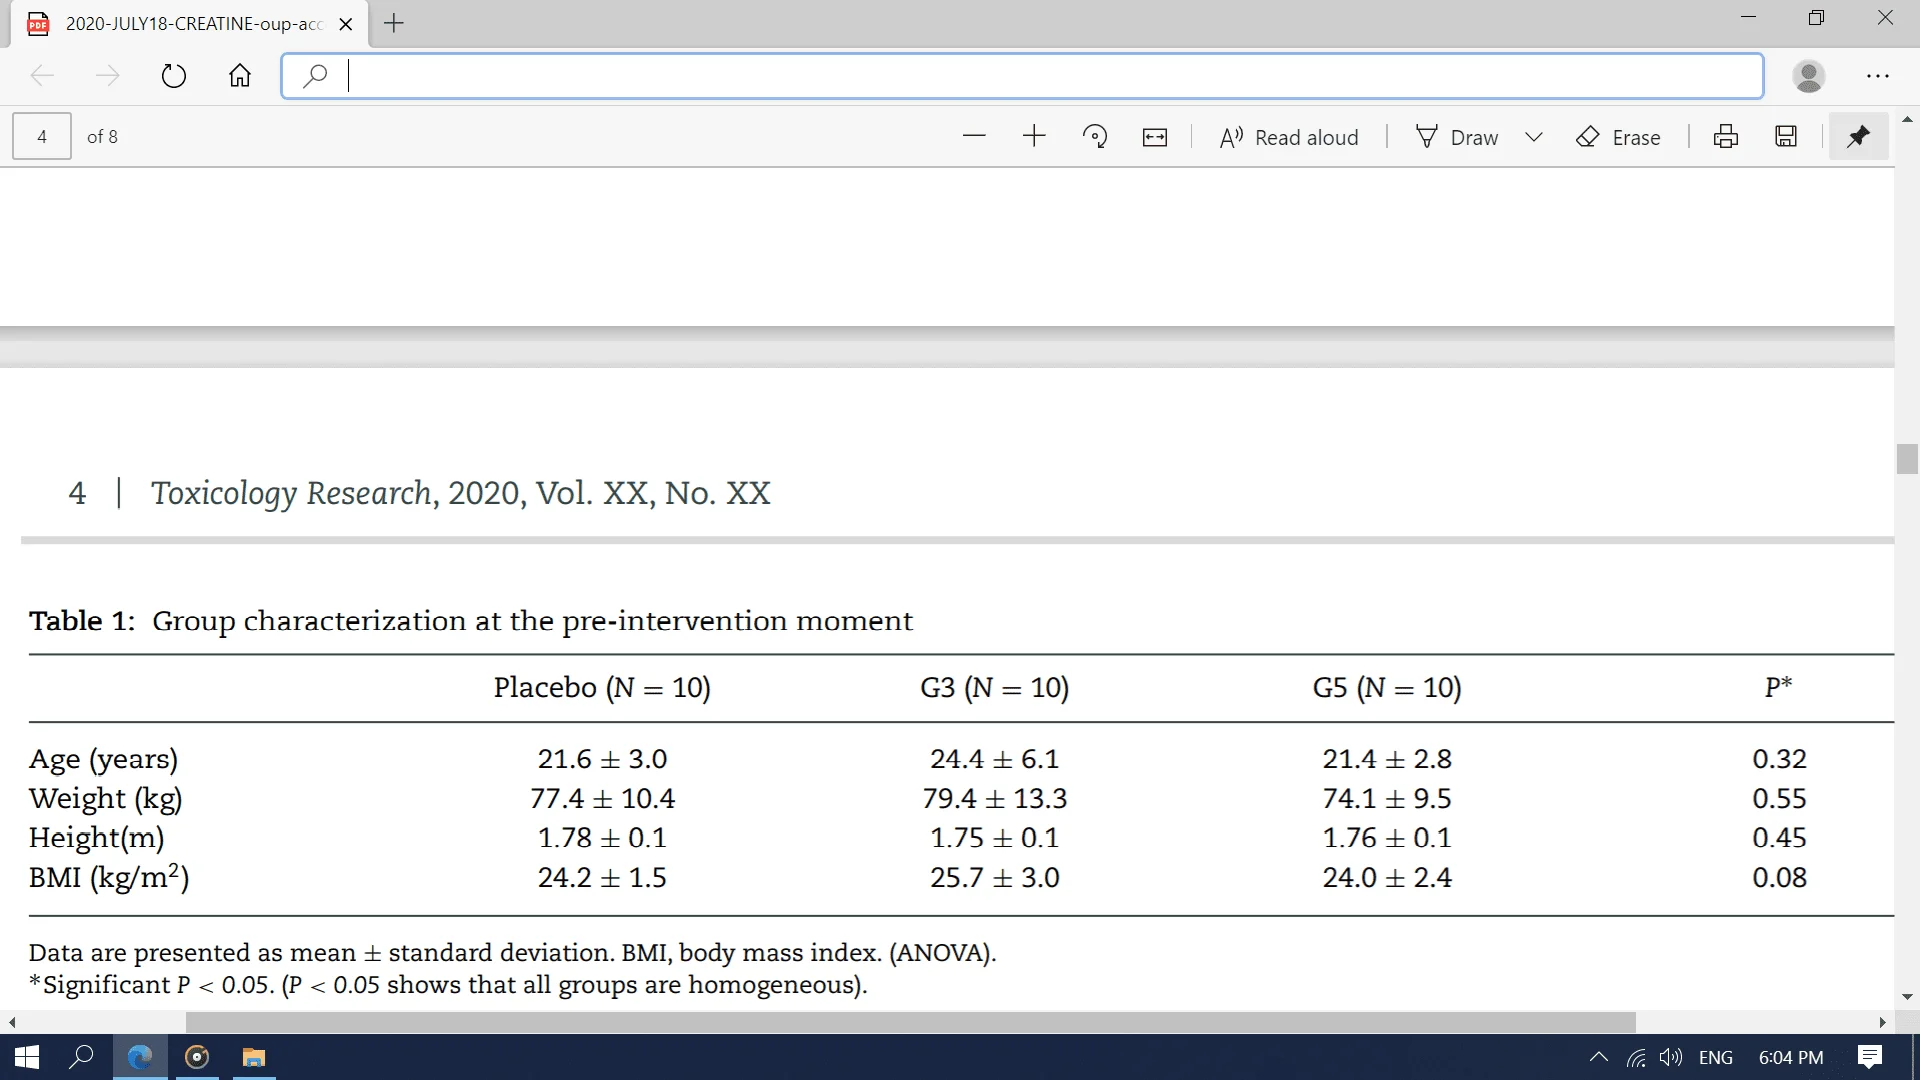
Task: Click the Zoom In plus button
Action: click(1033, 135)
